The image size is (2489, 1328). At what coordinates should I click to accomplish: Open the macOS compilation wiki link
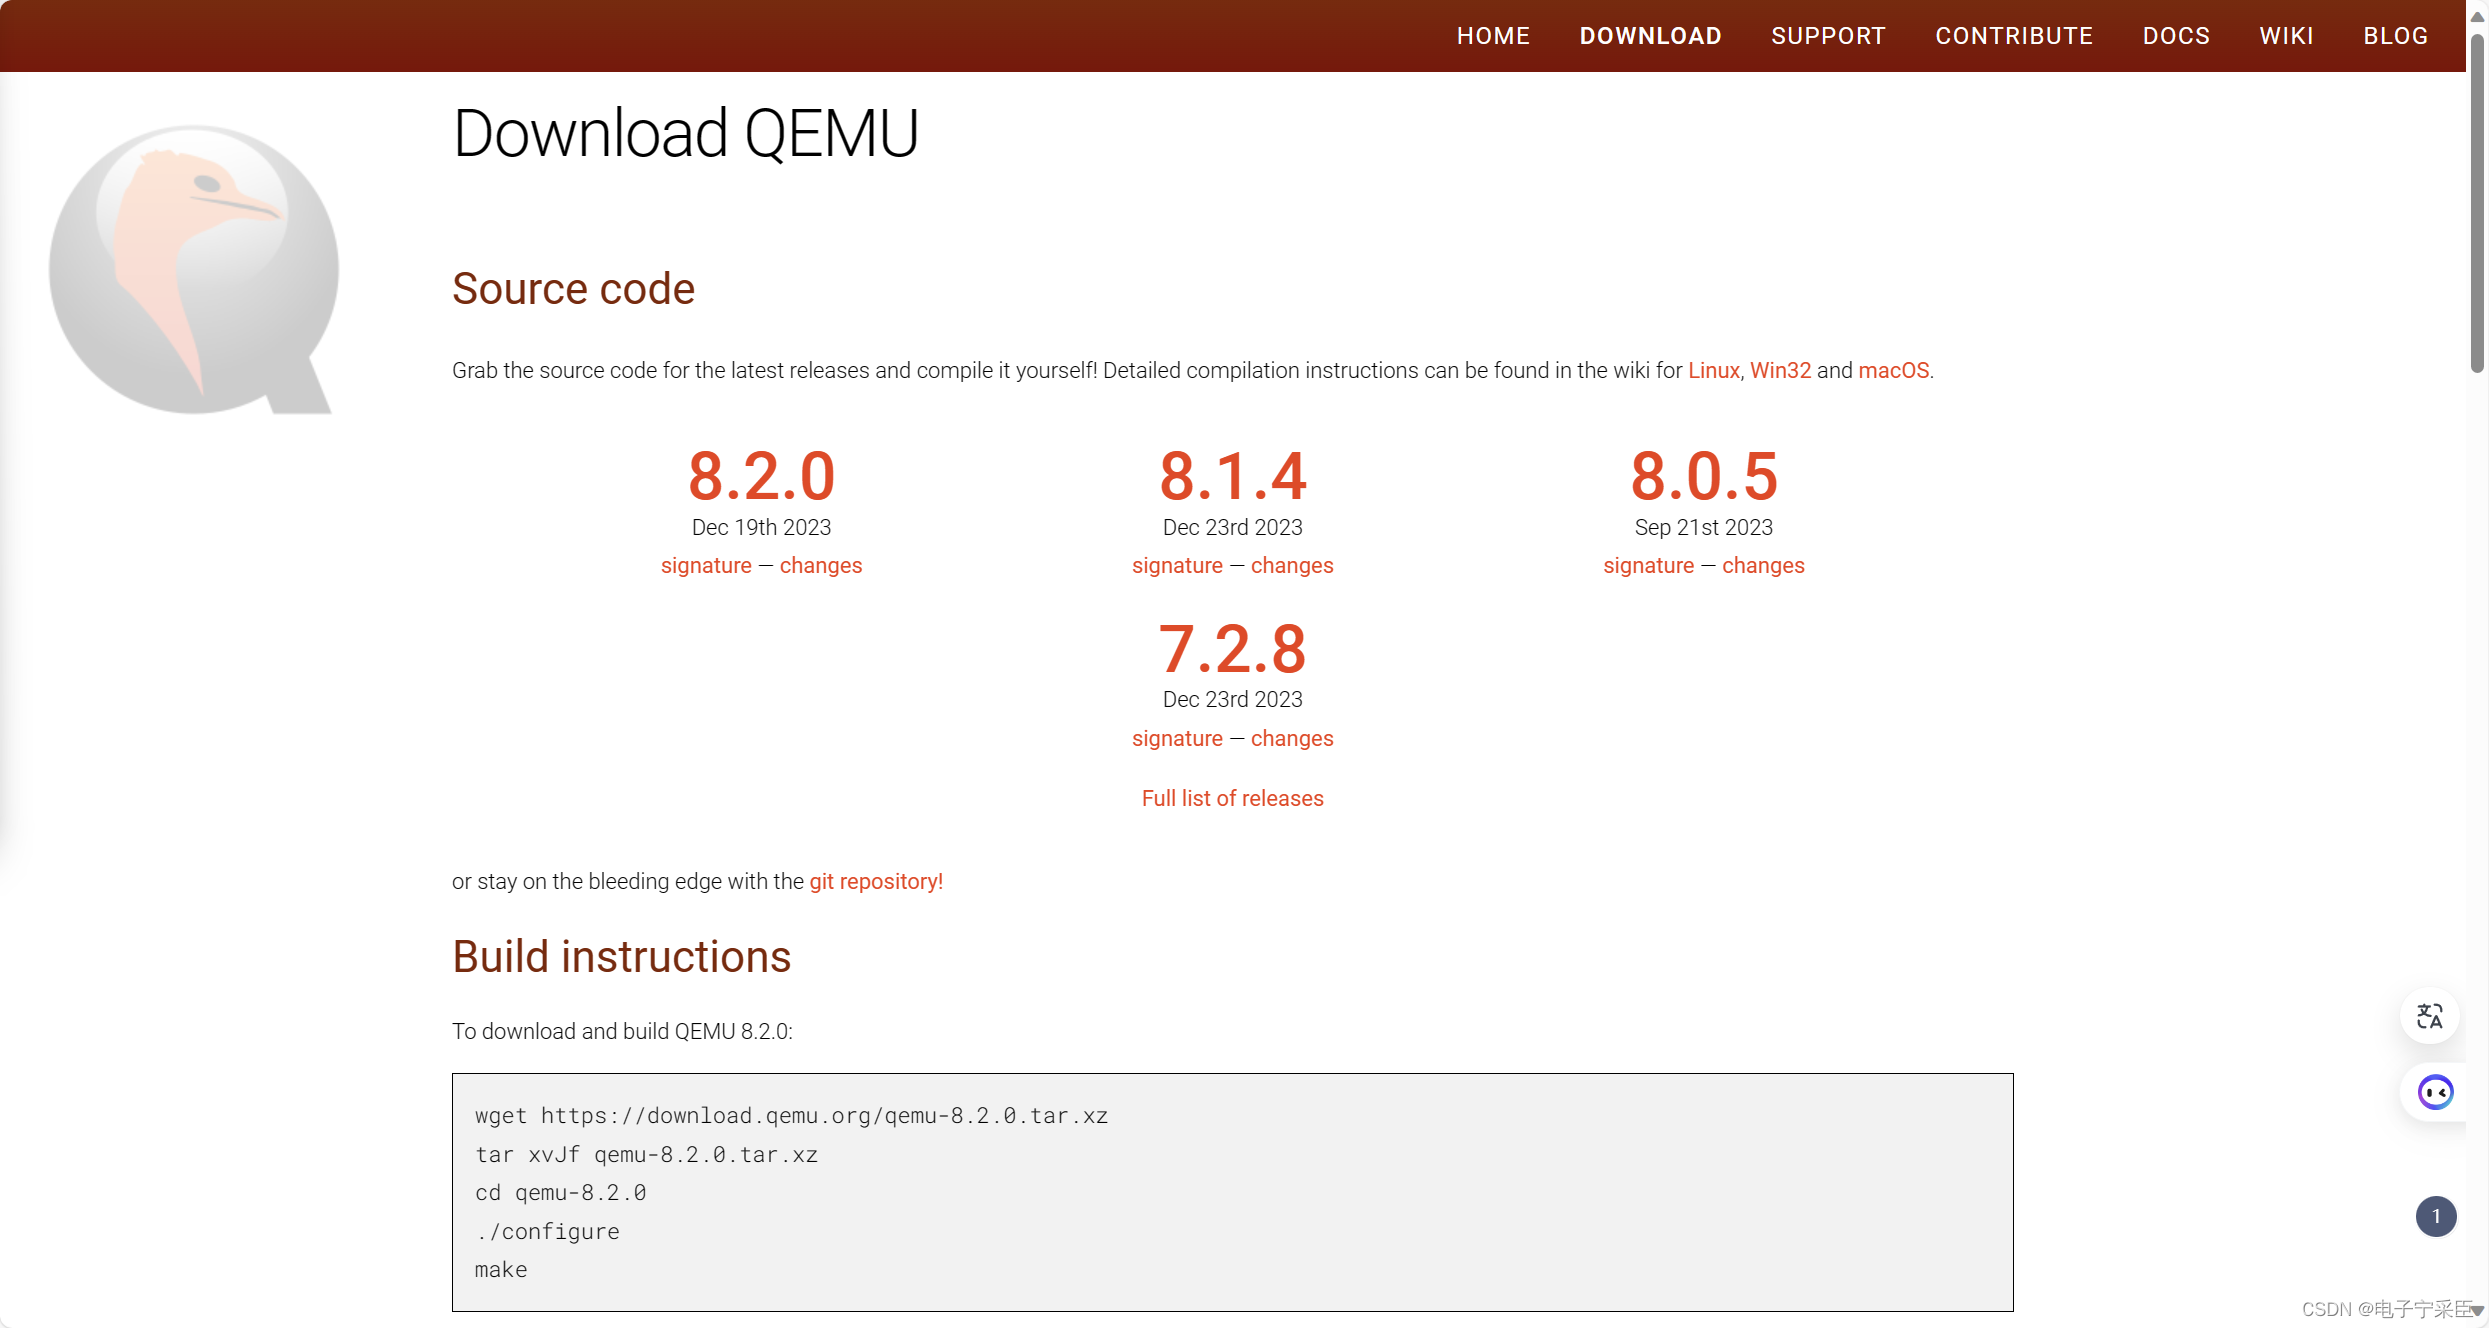(x=1893, y=370)
